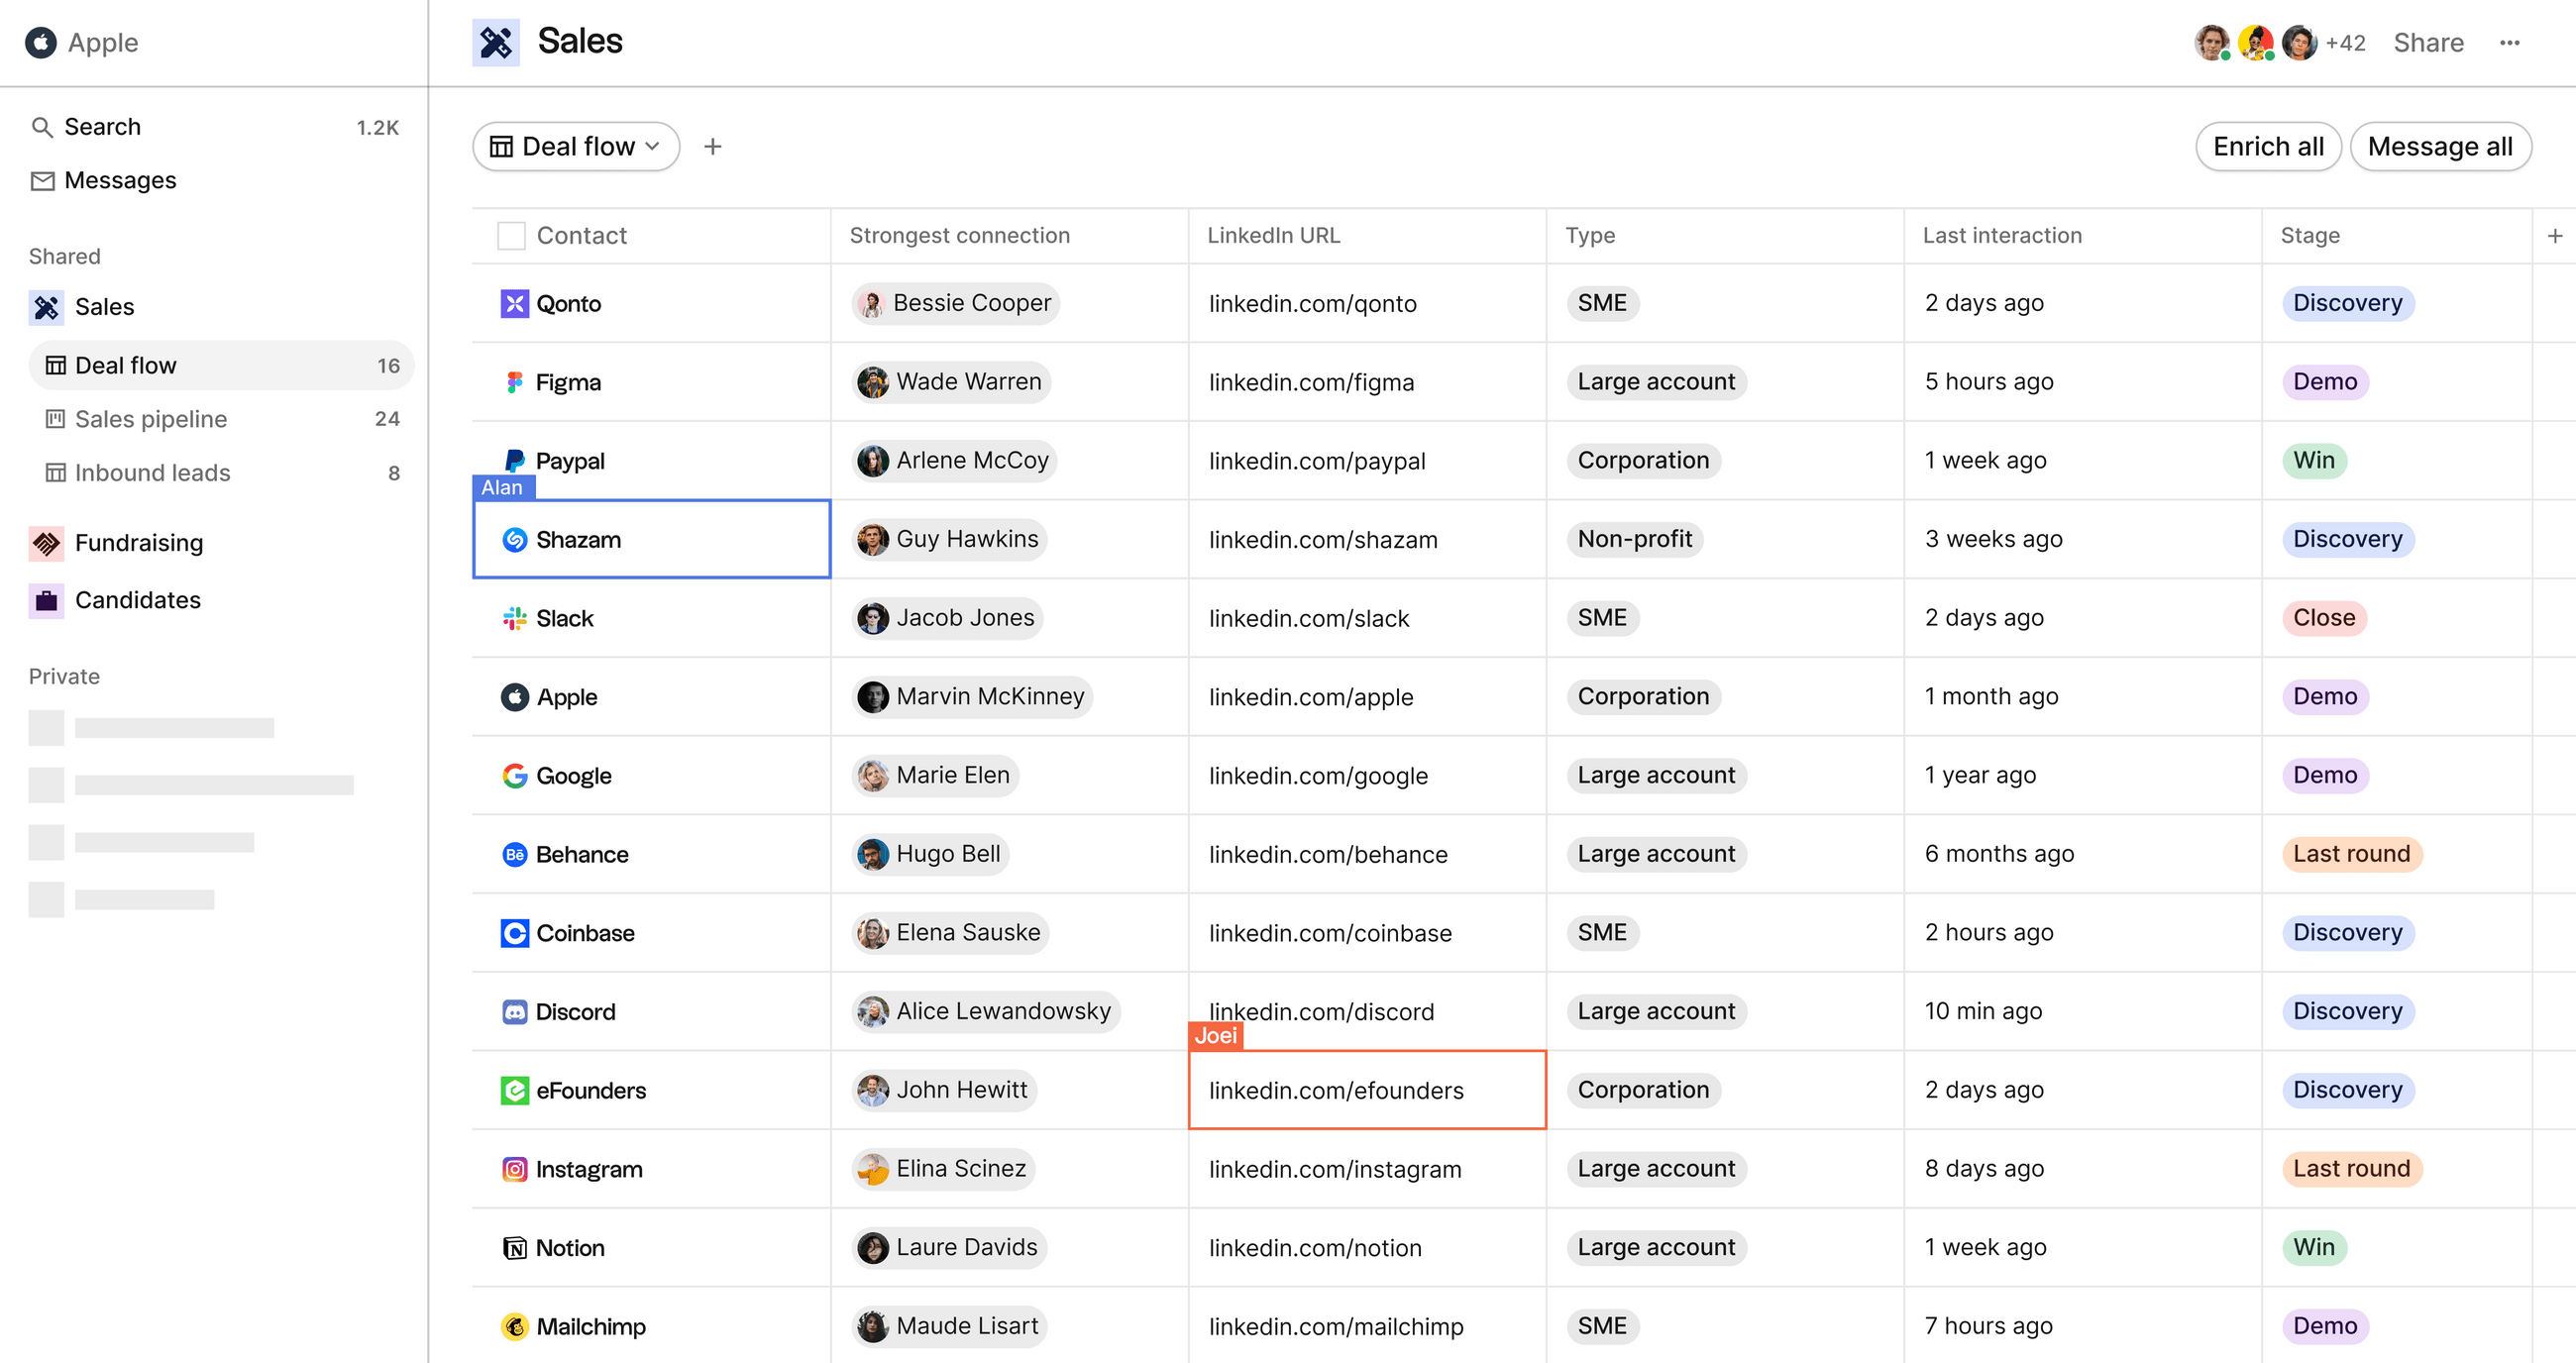This screenshot has width=2576, height=1363.
Task: Toggle the row checkbox for Figma
Action: pyautogui.click(x=511, y=382)
